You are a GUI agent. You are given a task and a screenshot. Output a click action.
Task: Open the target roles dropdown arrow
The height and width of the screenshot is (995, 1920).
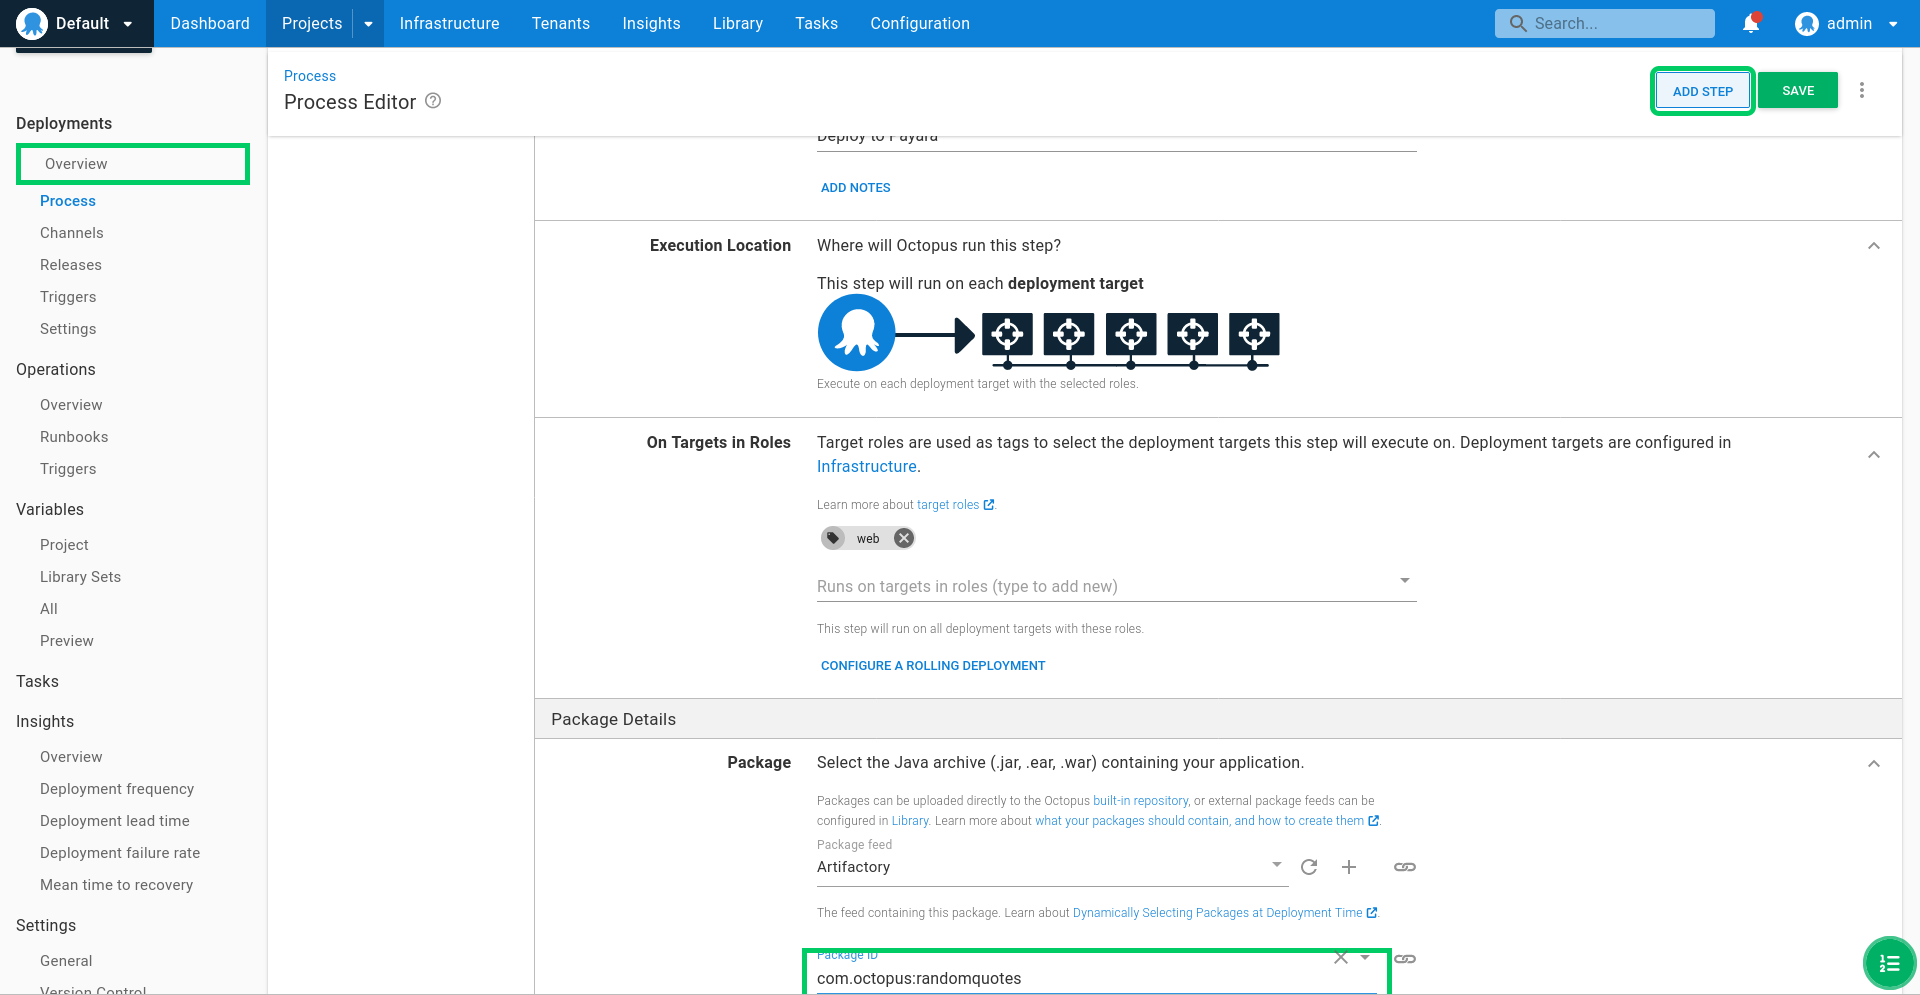1405,581
